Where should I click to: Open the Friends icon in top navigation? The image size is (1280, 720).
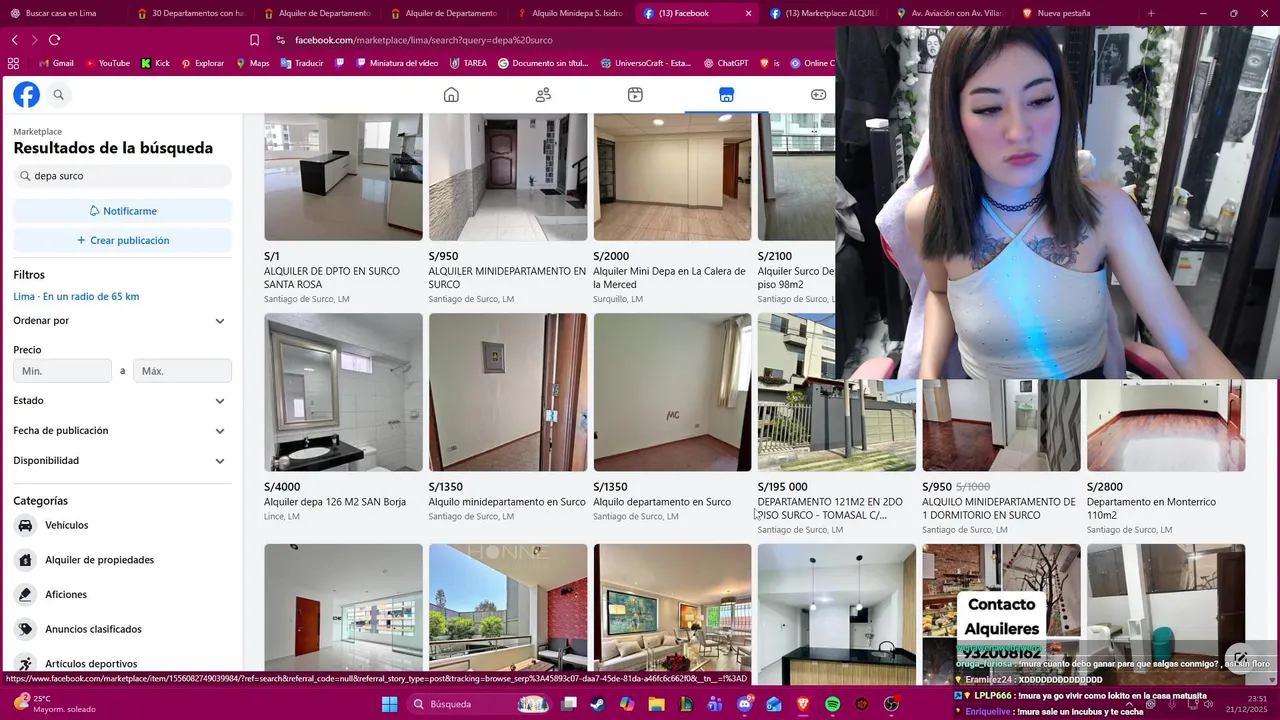tap(543, 95)
